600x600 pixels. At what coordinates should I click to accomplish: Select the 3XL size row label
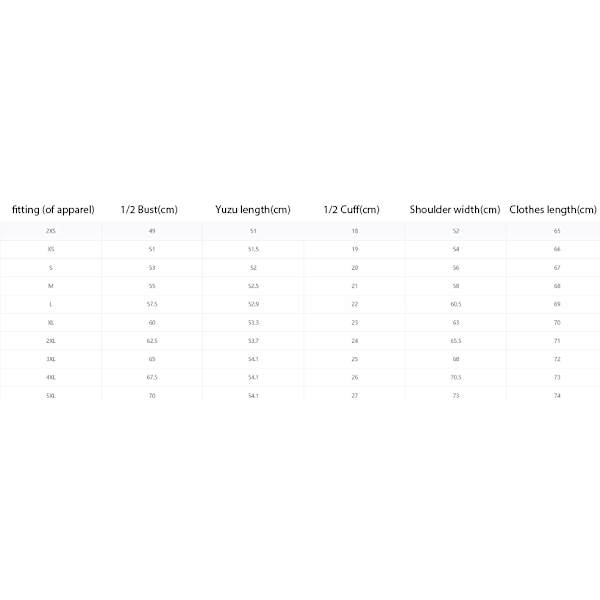pos(51,359)
